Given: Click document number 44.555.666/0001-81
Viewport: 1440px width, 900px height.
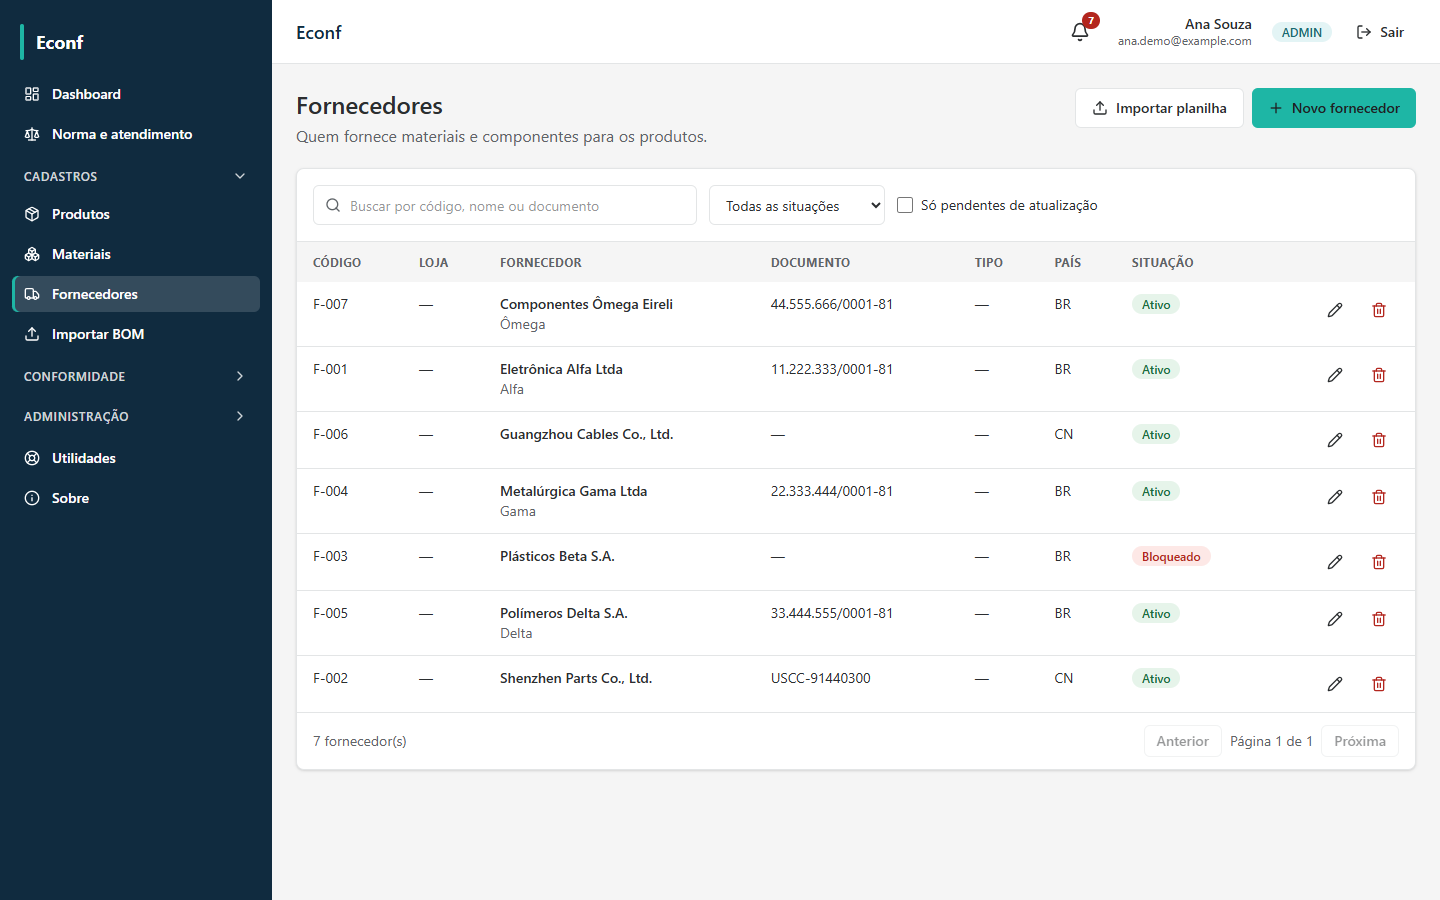Looking at the screenshot, I should [x=832, y=304].
